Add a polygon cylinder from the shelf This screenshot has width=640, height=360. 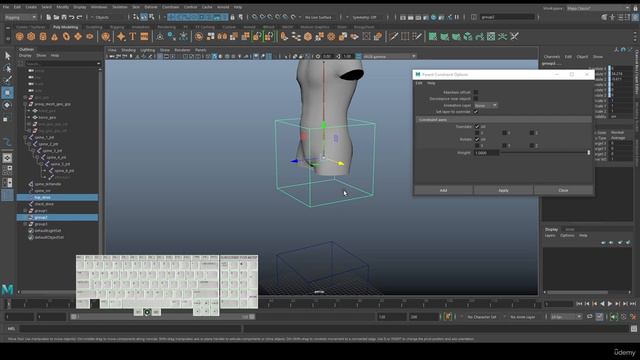(43, 37)
